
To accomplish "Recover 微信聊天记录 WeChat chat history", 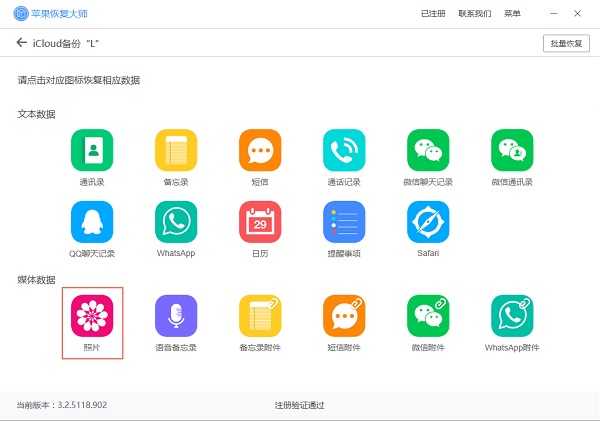I will [x=428, y=150].
